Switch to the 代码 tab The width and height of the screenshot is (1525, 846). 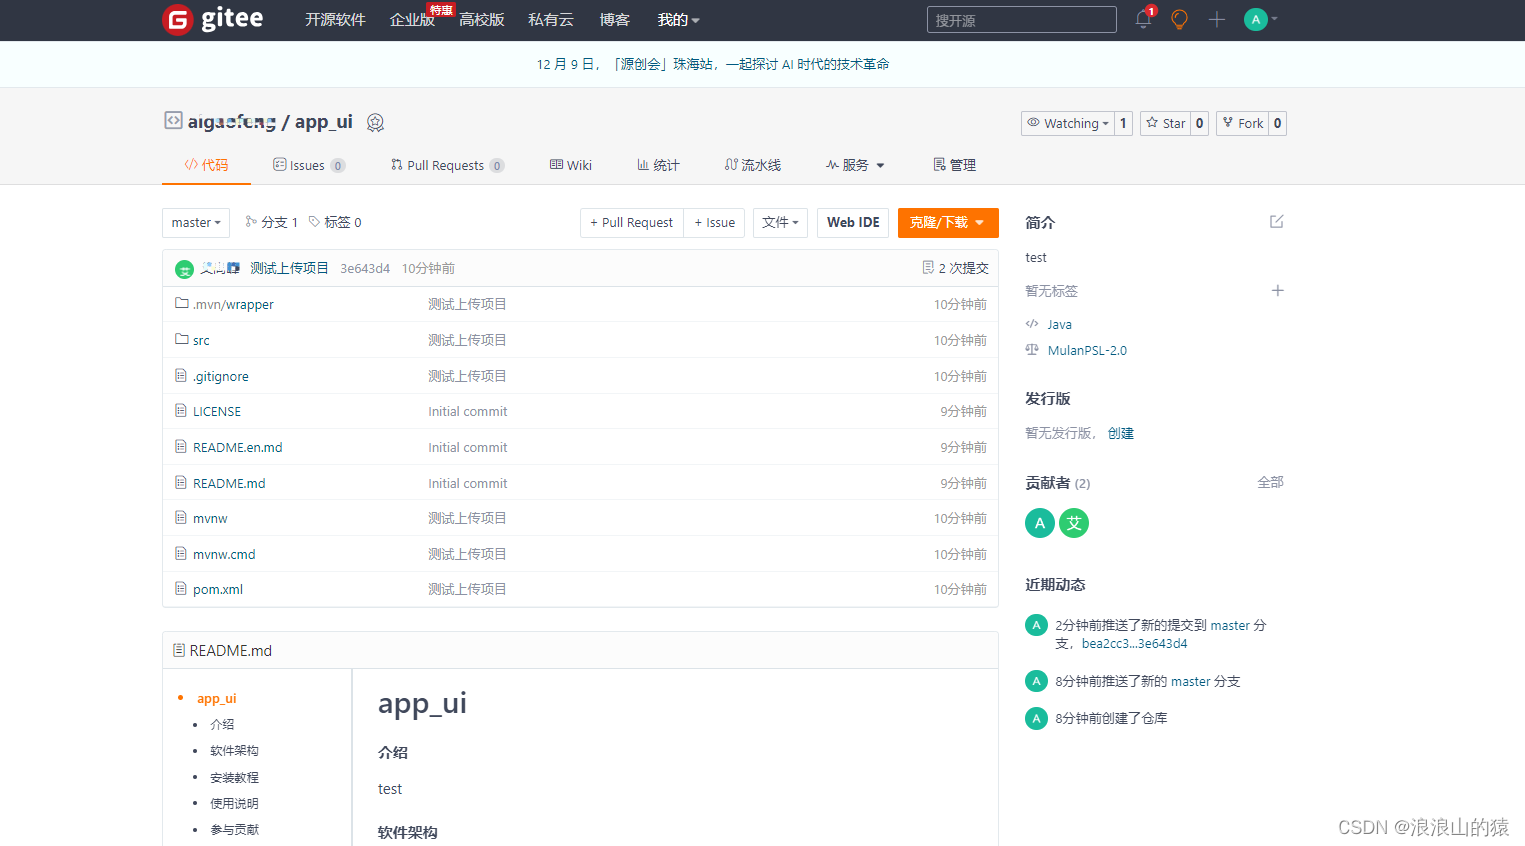pos(206,165)
